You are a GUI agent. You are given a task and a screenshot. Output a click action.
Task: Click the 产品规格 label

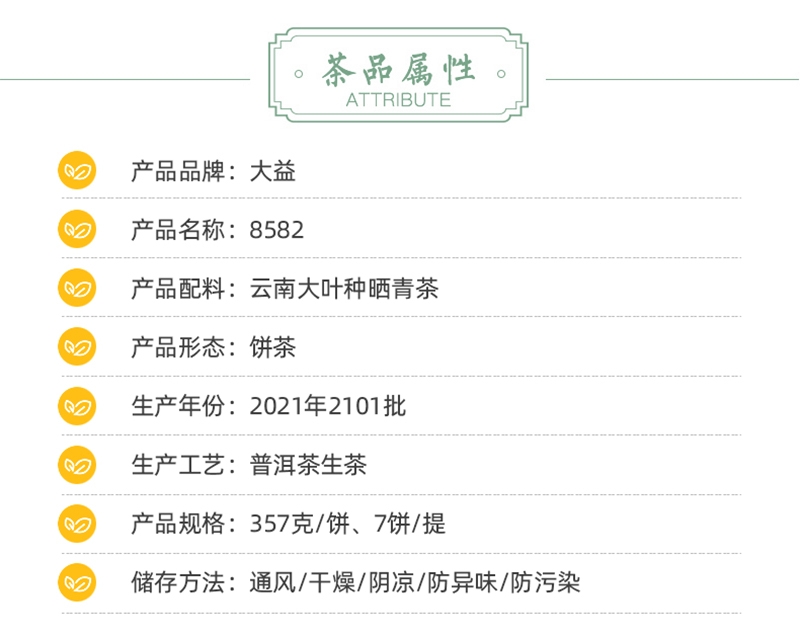[x=178, y=524]
